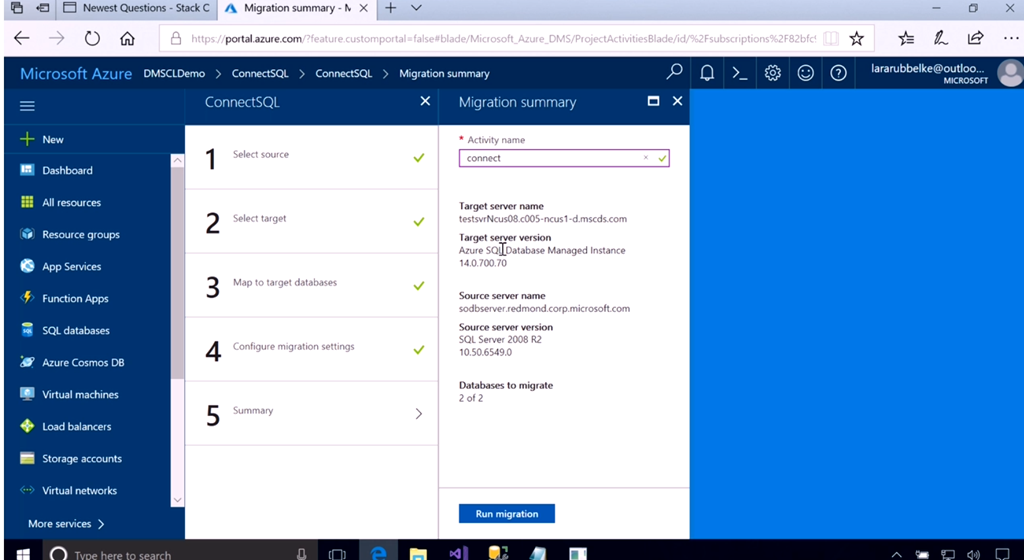Click the ConnectSQL breadcrumb after DMSCLDemo
The image size is (1024, 560).
click(x=259, y=73)
